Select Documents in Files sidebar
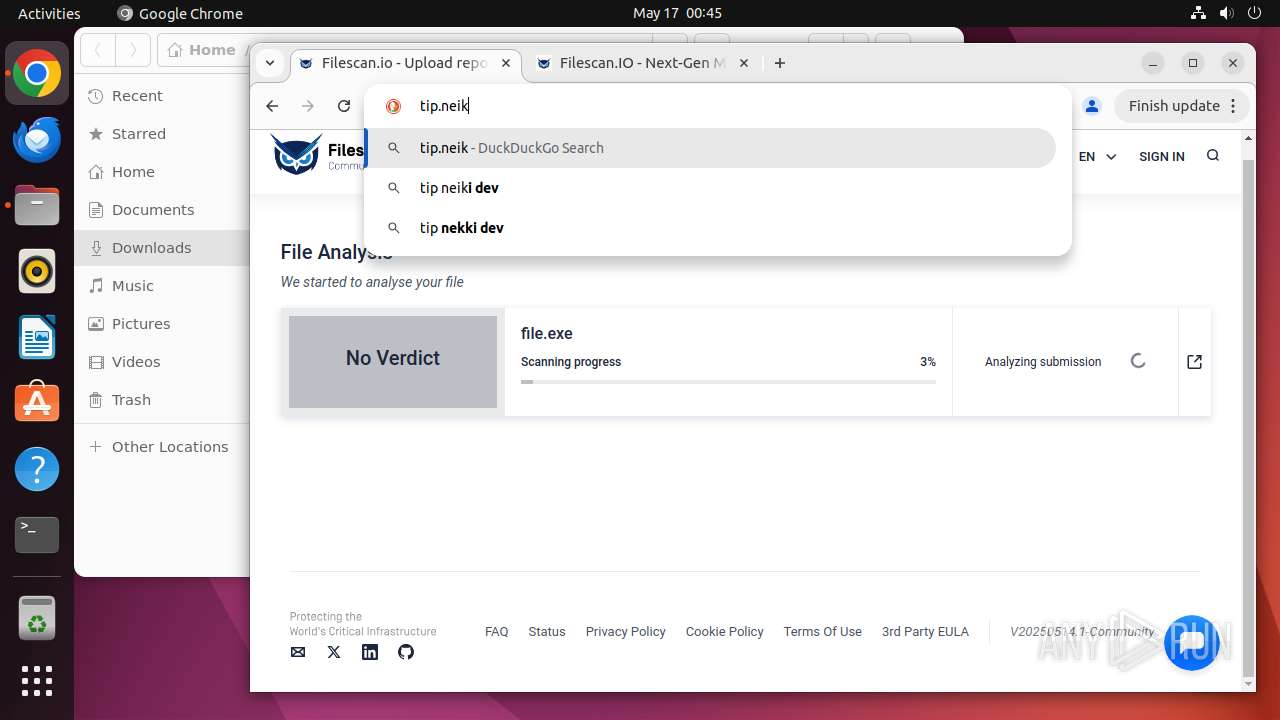Viewport: 1280px width, 720px height. pos(162,210)
